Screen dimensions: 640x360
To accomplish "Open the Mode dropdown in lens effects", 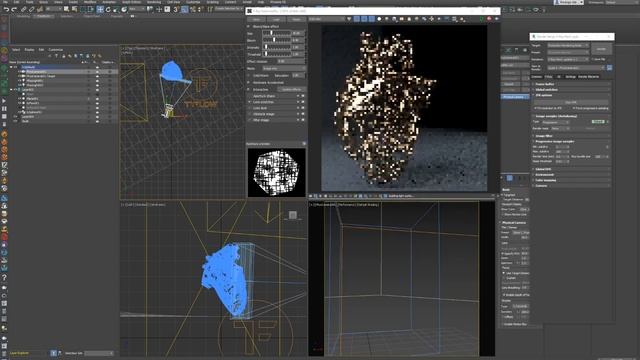I will click(284, 69).
